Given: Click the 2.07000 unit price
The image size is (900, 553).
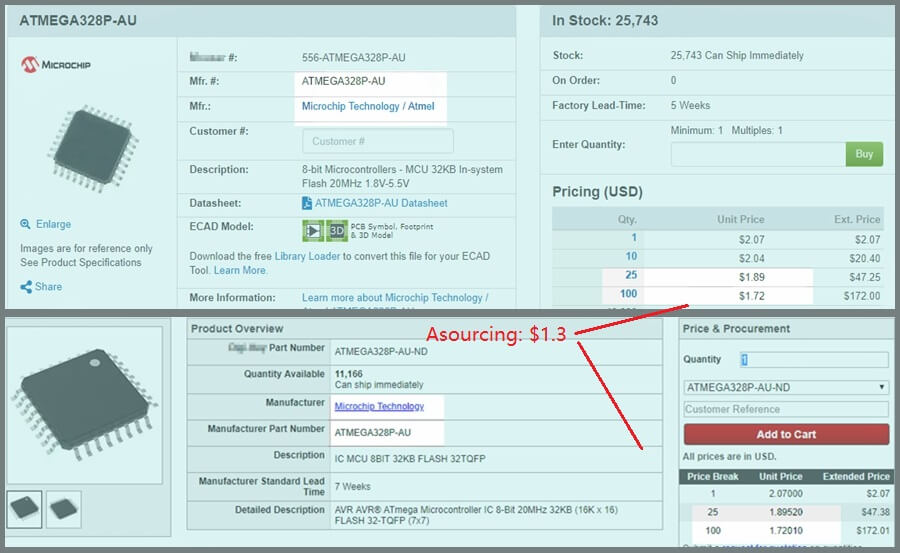Looking at the screenshot, I should point(786,493).
